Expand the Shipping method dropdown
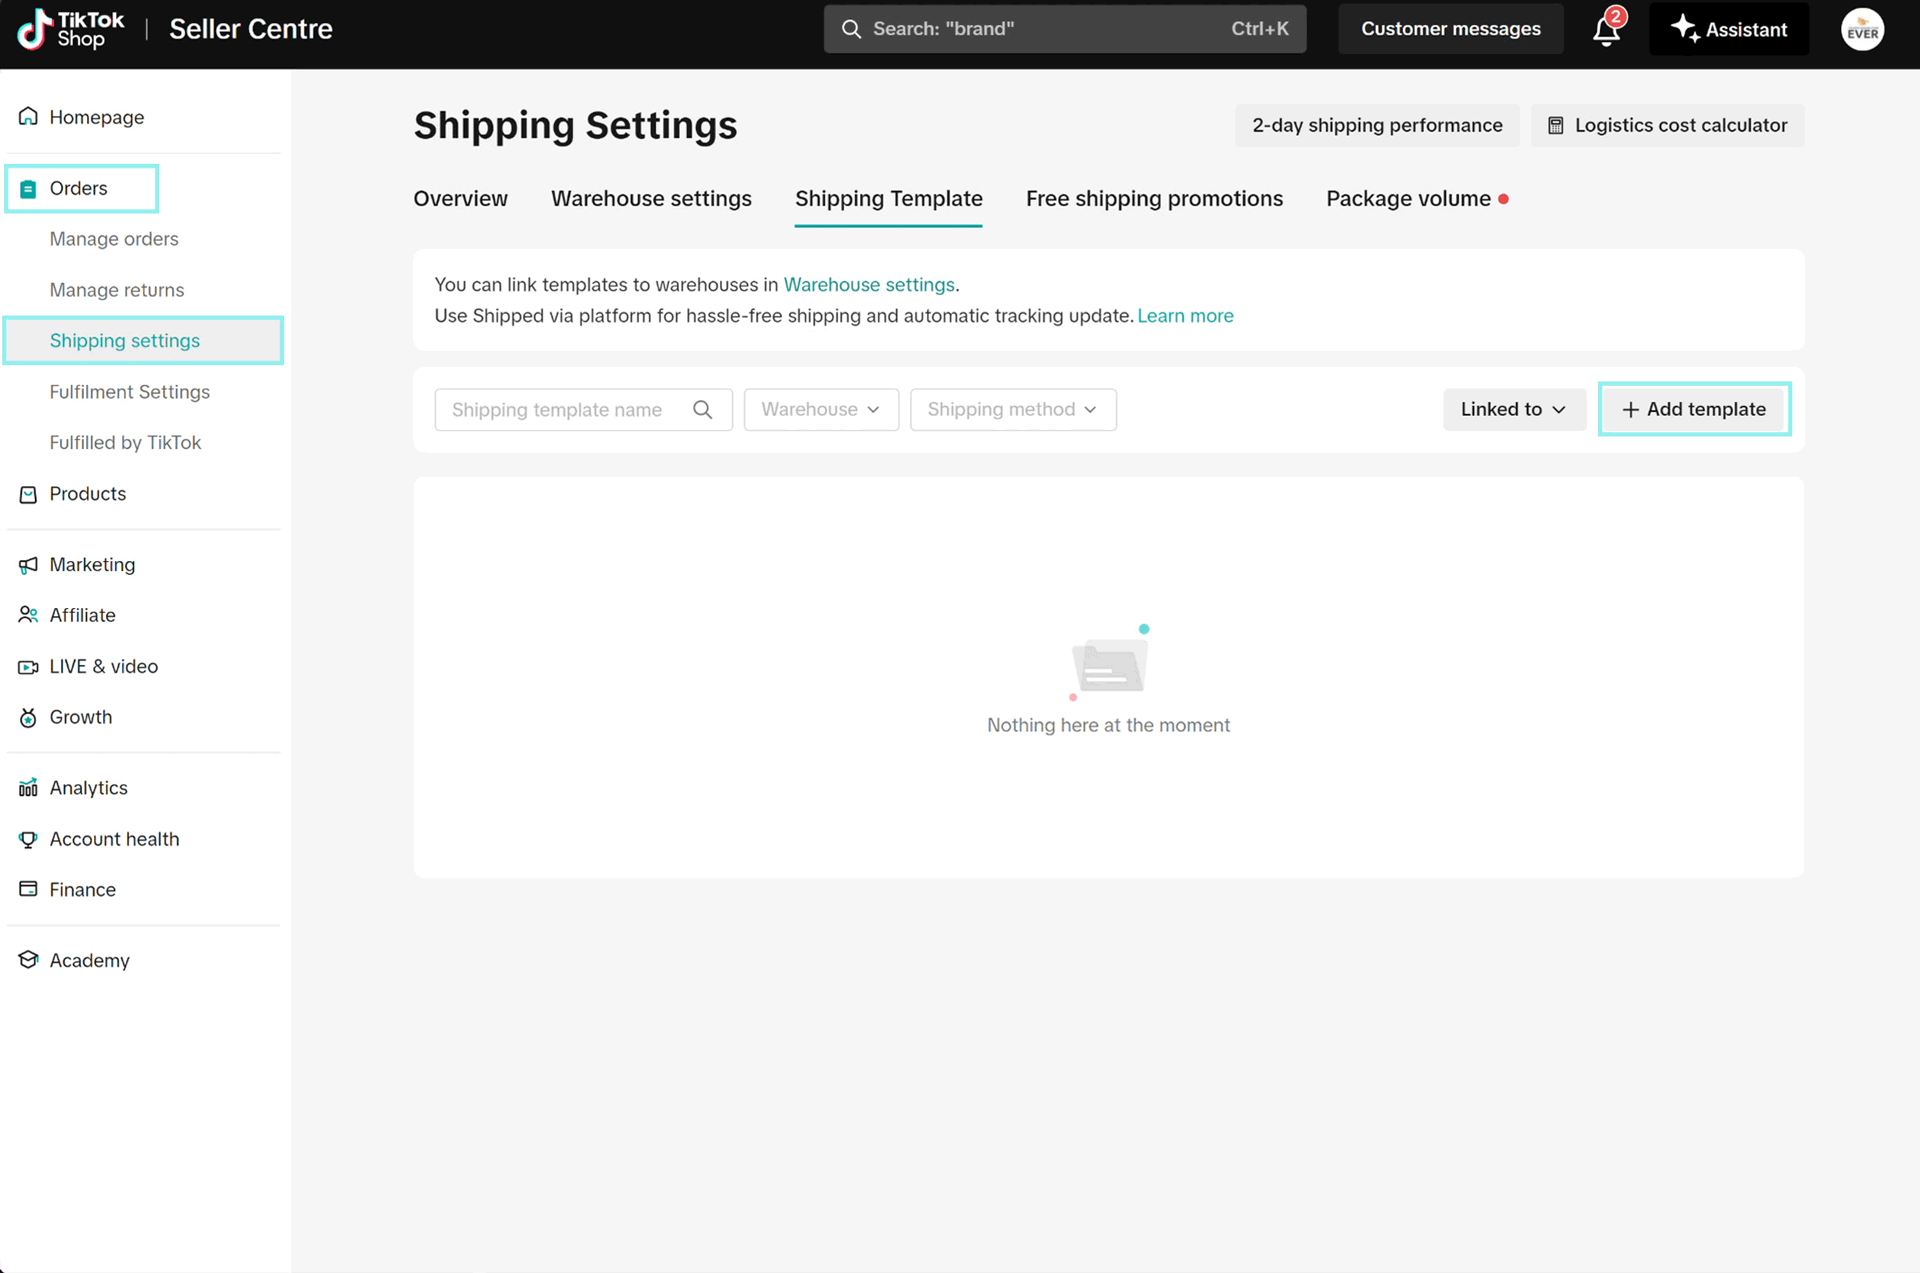The height and width of the screenshot is (1273, 1920). pyautogui.click(x=1012, y=410)
